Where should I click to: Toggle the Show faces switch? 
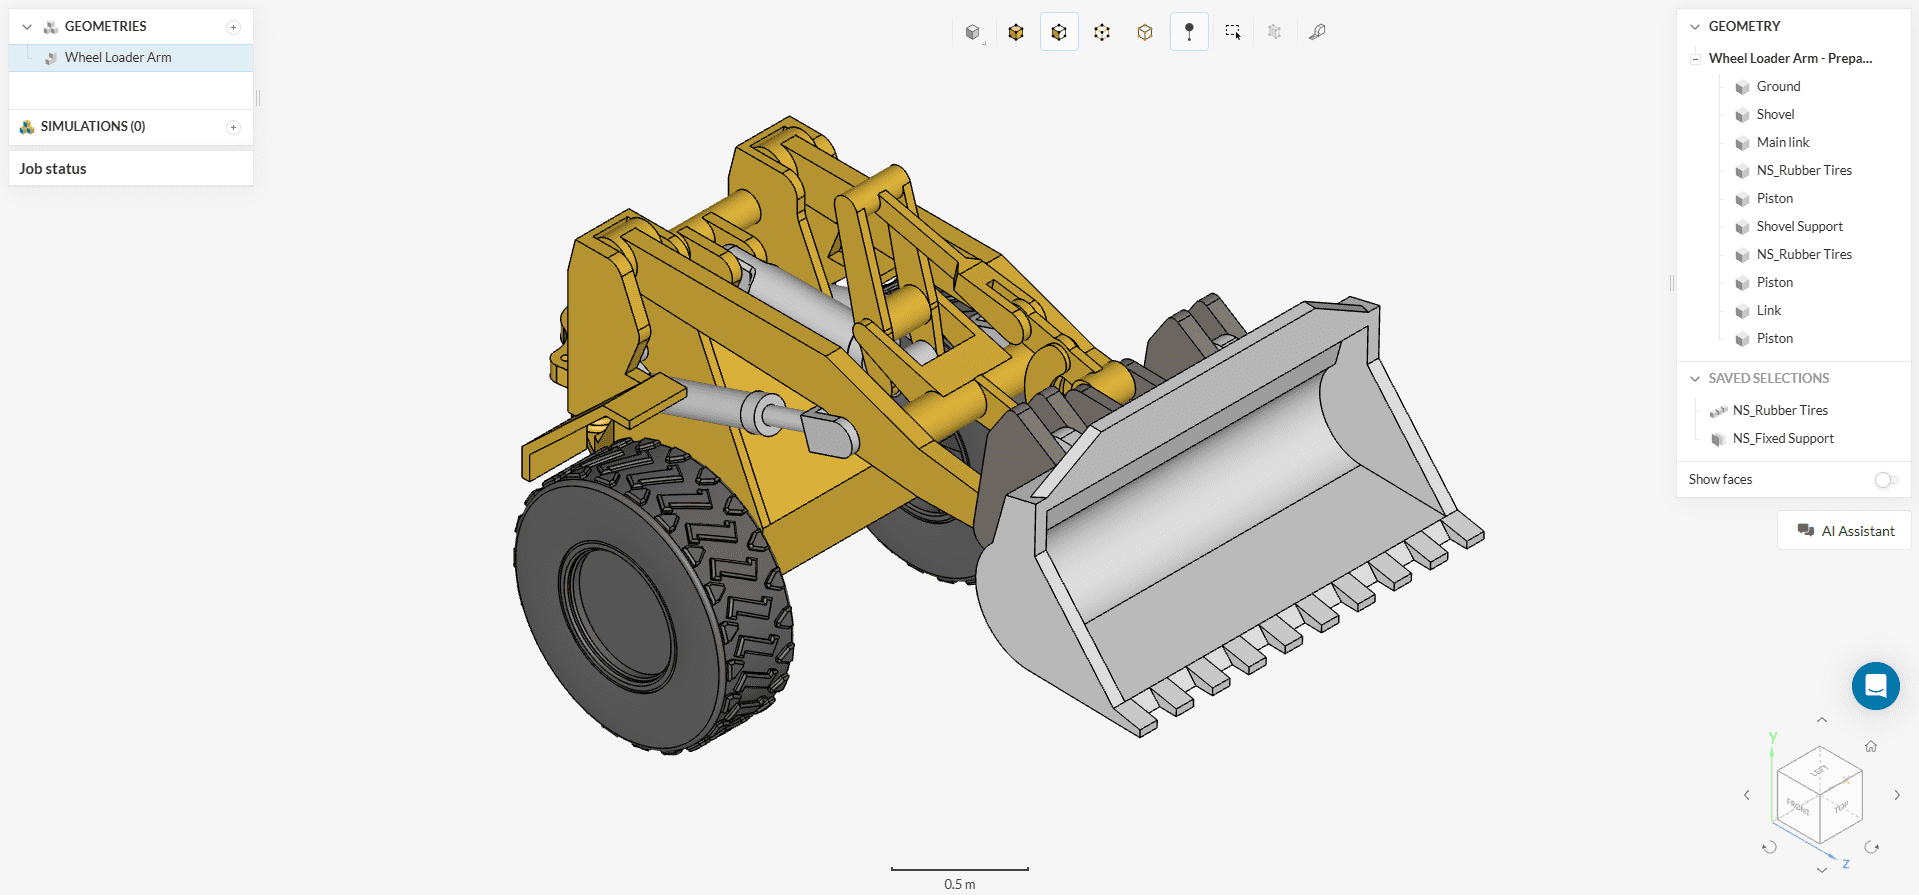pyautogui.click(x=1885, y=480)
